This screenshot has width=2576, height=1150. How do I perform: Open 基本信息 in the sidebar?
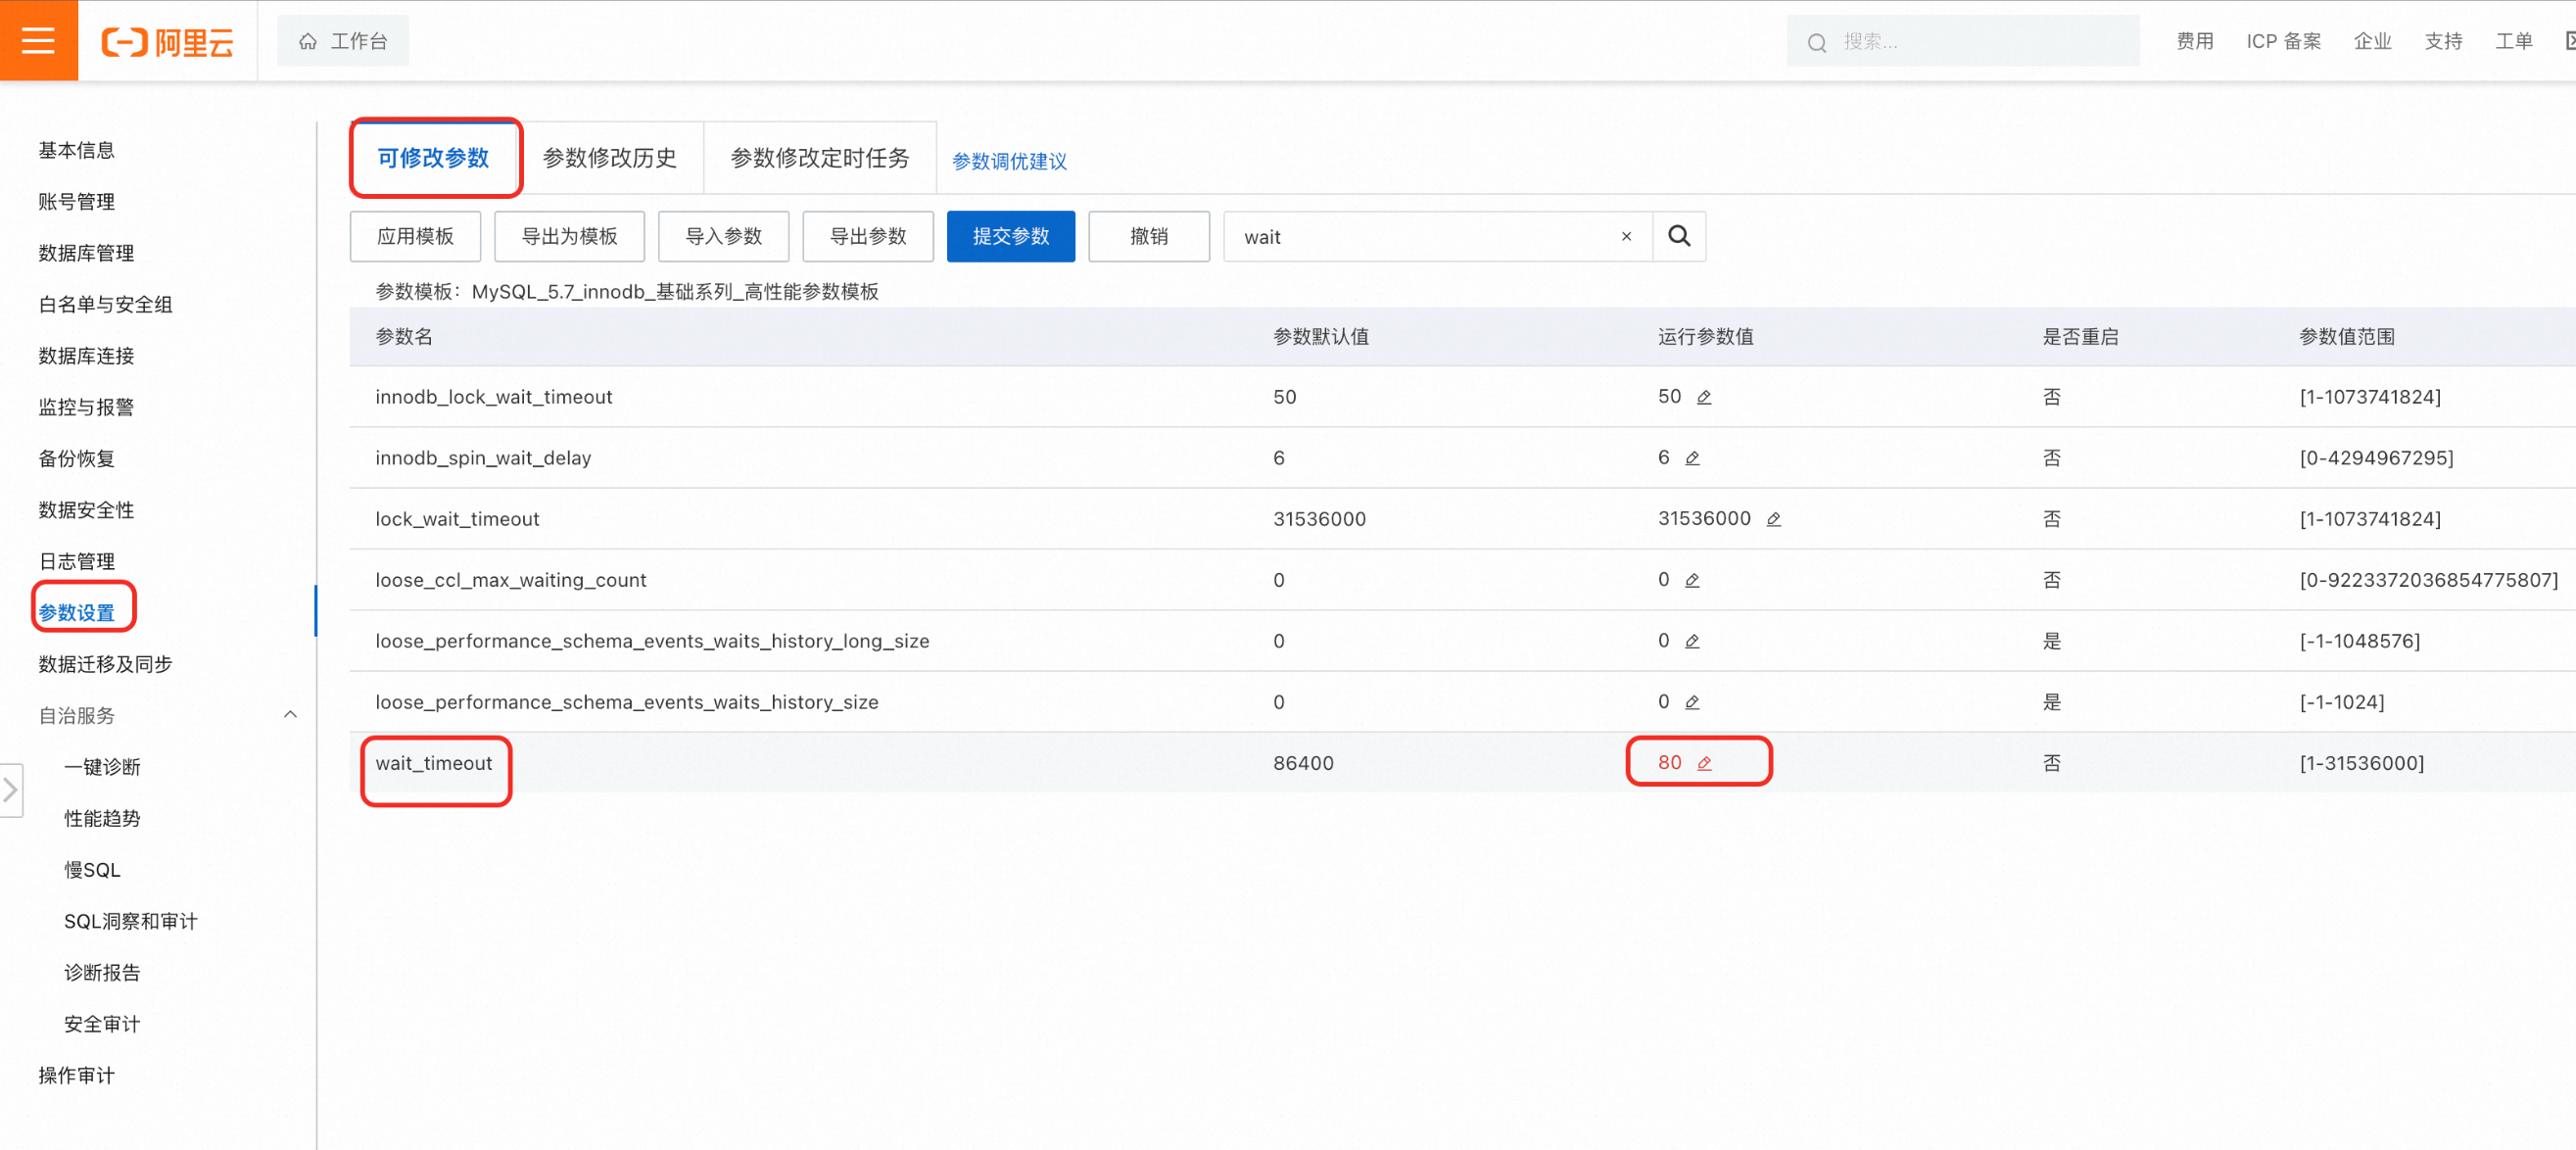point(76,150)
